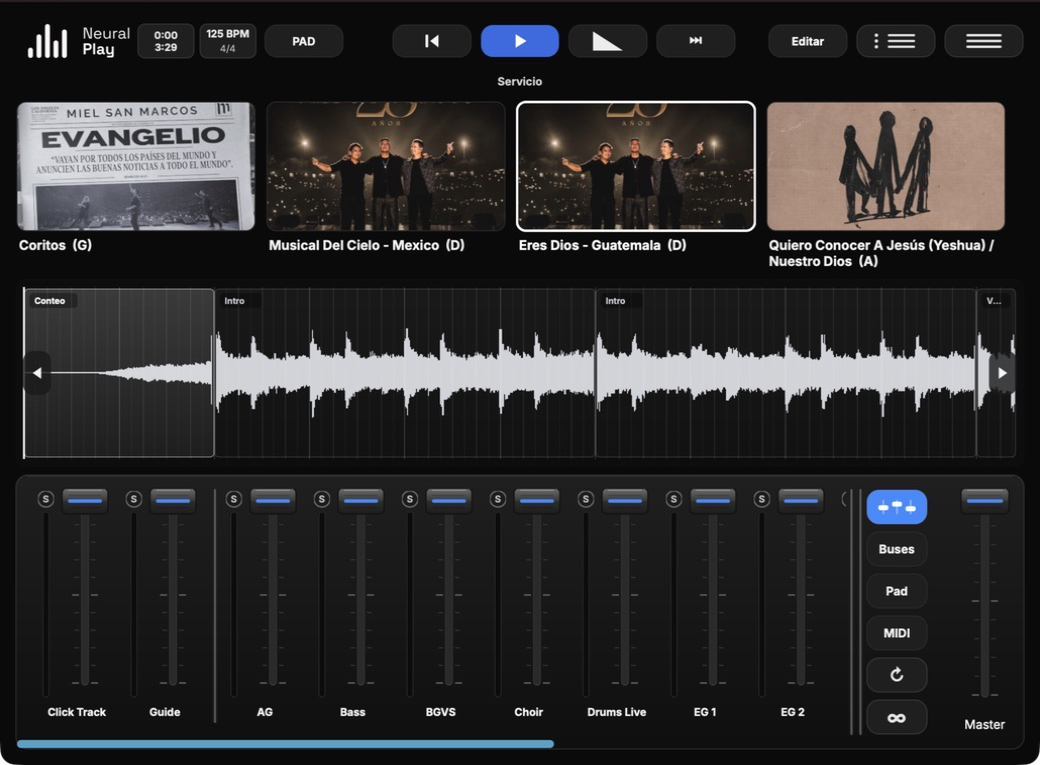1040x765 pixels.
Task: Solo the Click Track channel
Action: coord(46,499)
